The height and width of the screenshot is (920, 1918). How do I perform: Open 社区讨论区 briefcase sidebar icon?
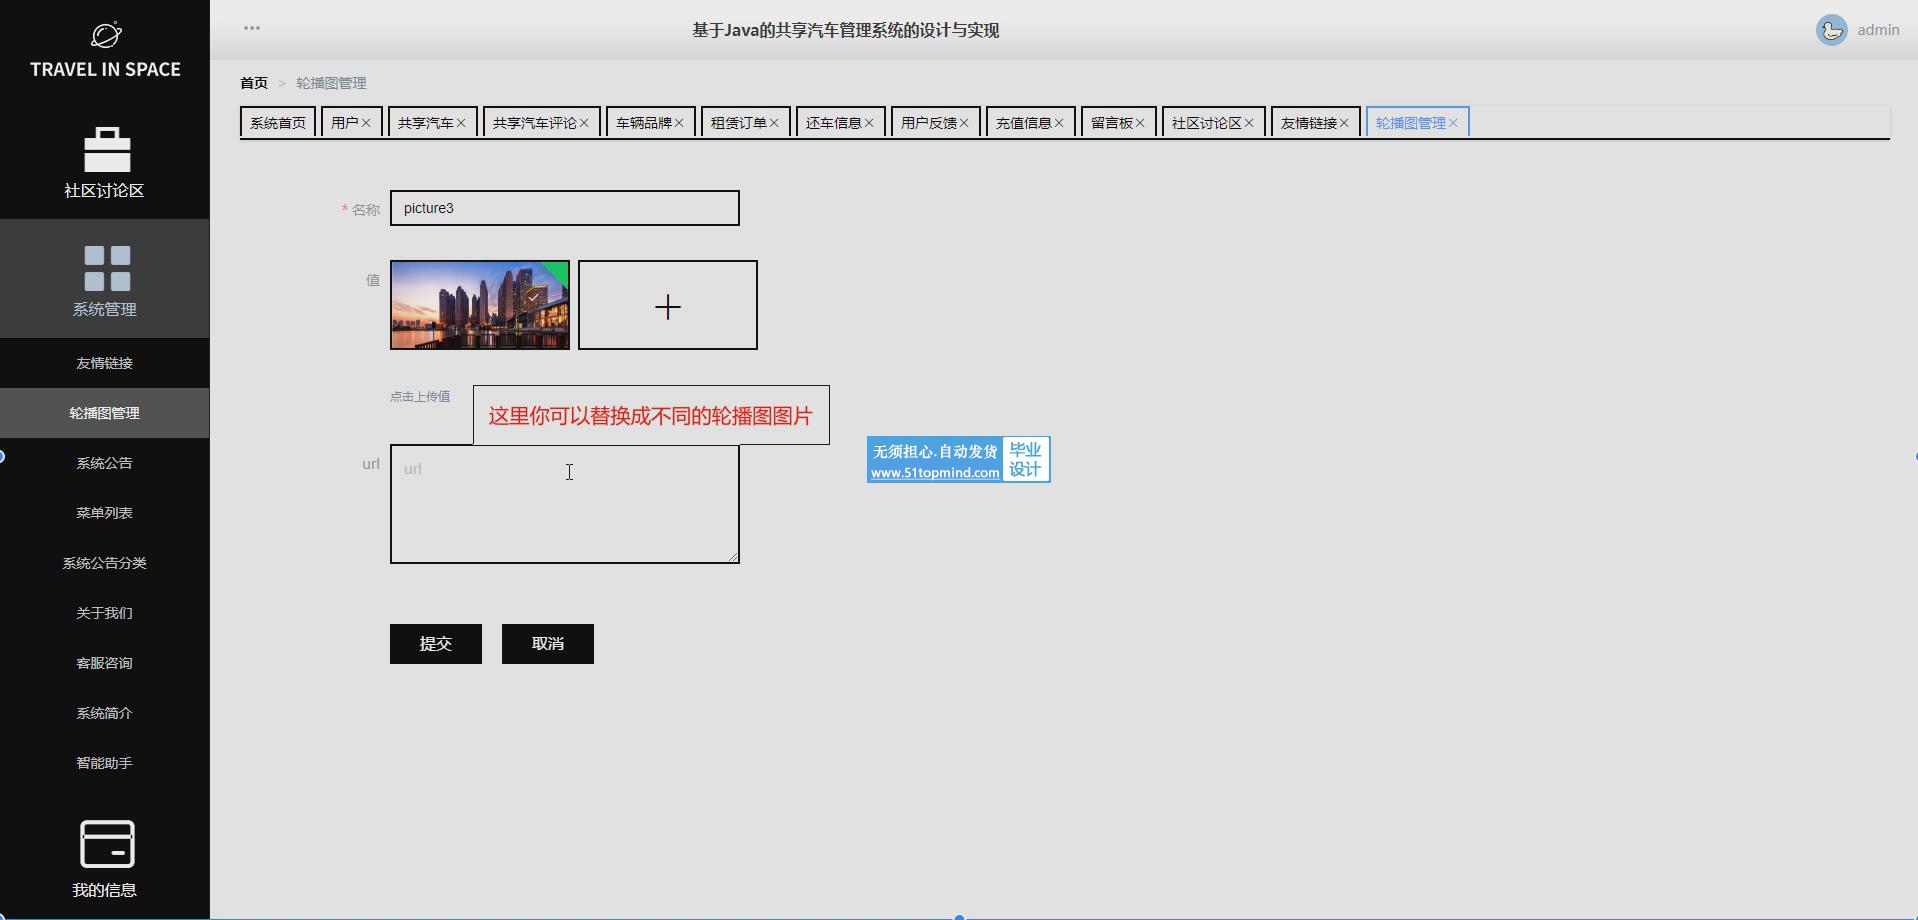(107, 150)
